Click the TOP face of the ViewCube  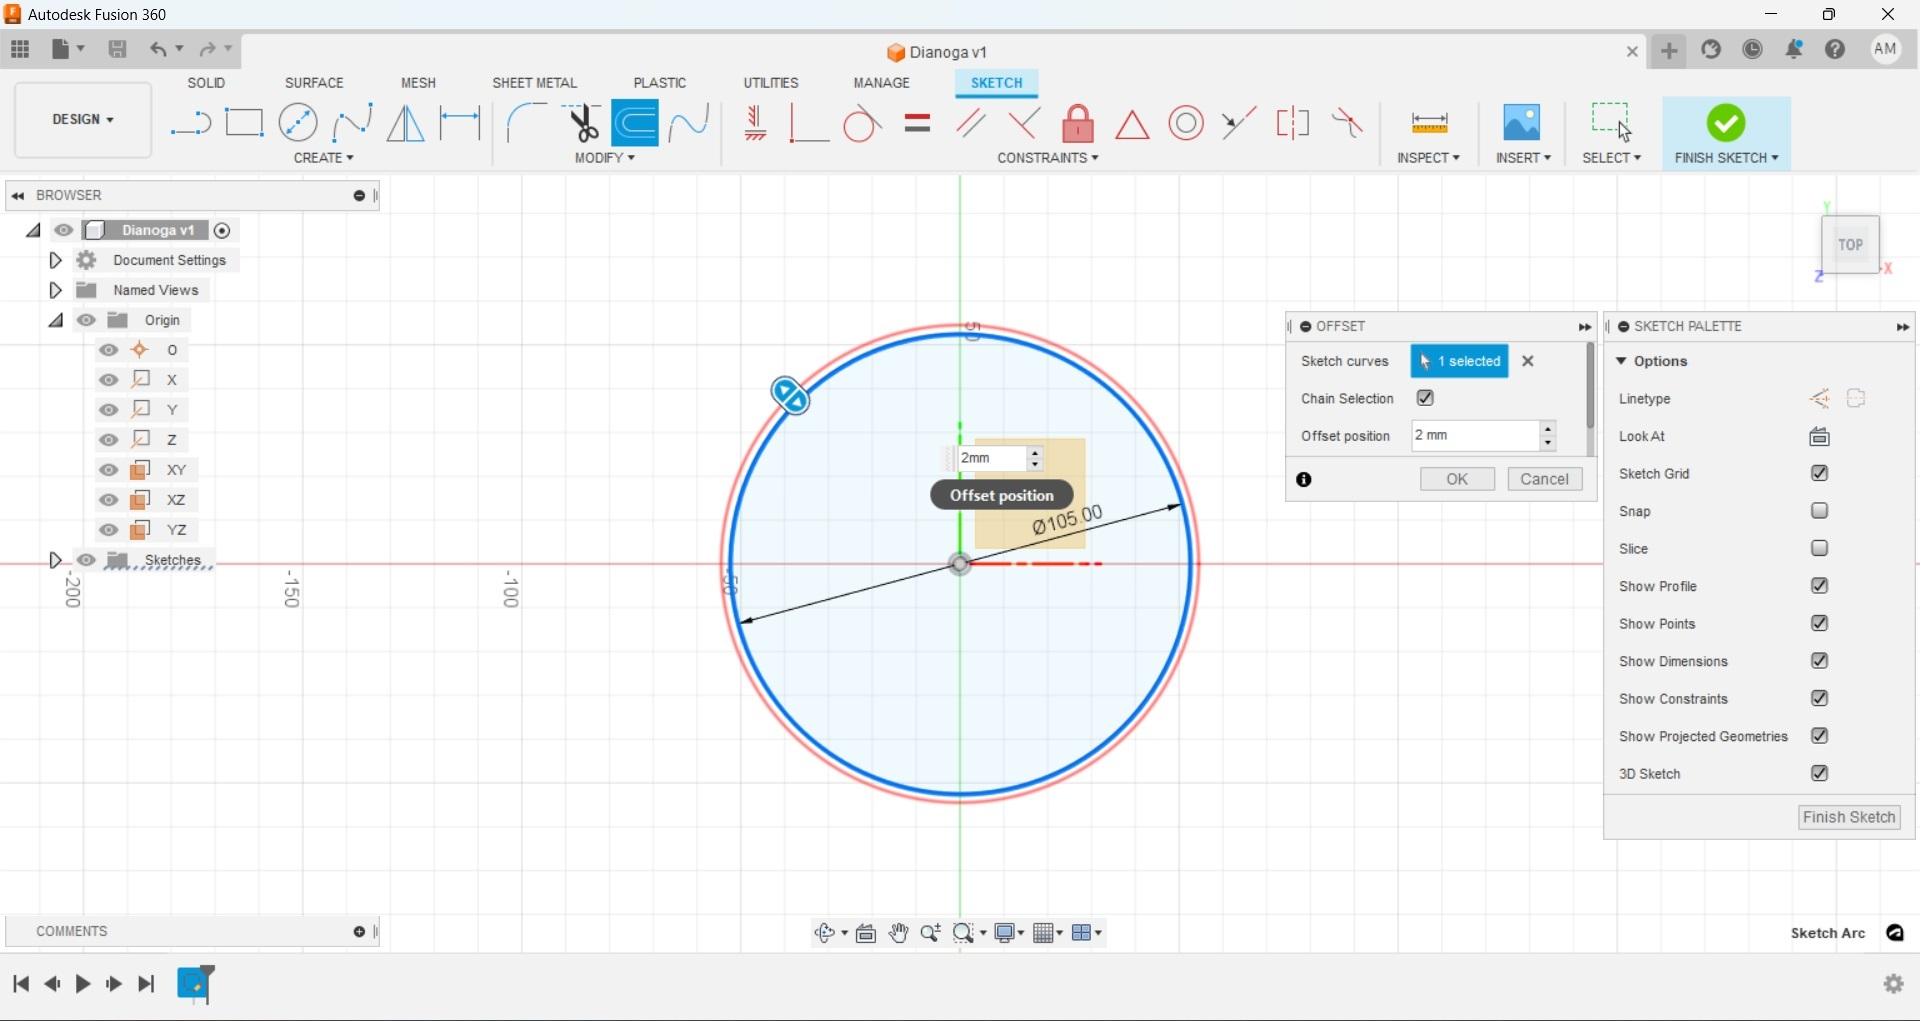(x=1850, y=244)
